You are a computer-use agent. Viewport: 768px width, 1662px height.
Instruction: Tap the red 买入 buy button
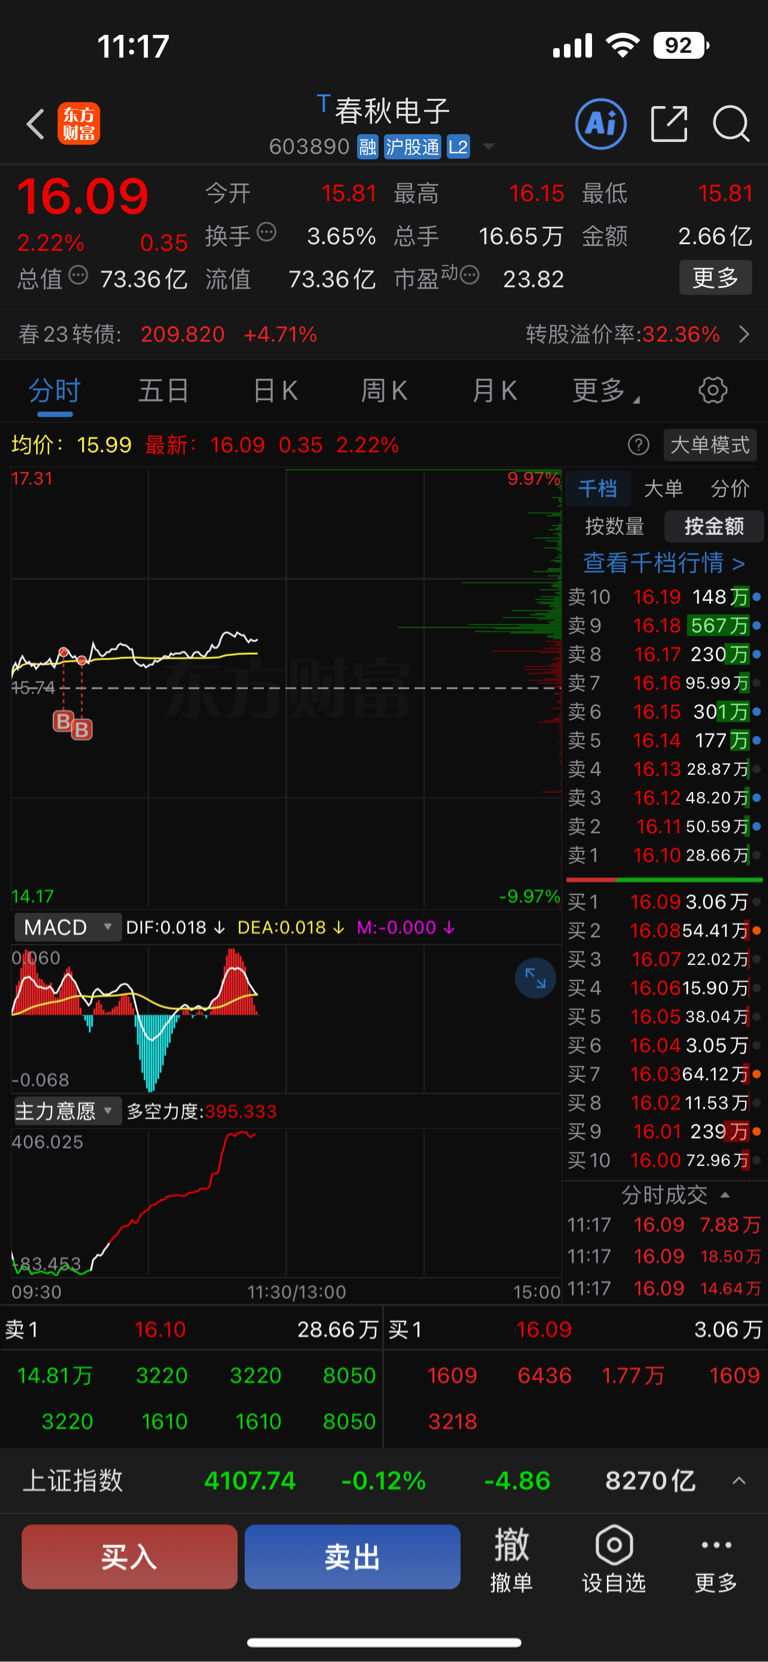[x=129, y=1557]
